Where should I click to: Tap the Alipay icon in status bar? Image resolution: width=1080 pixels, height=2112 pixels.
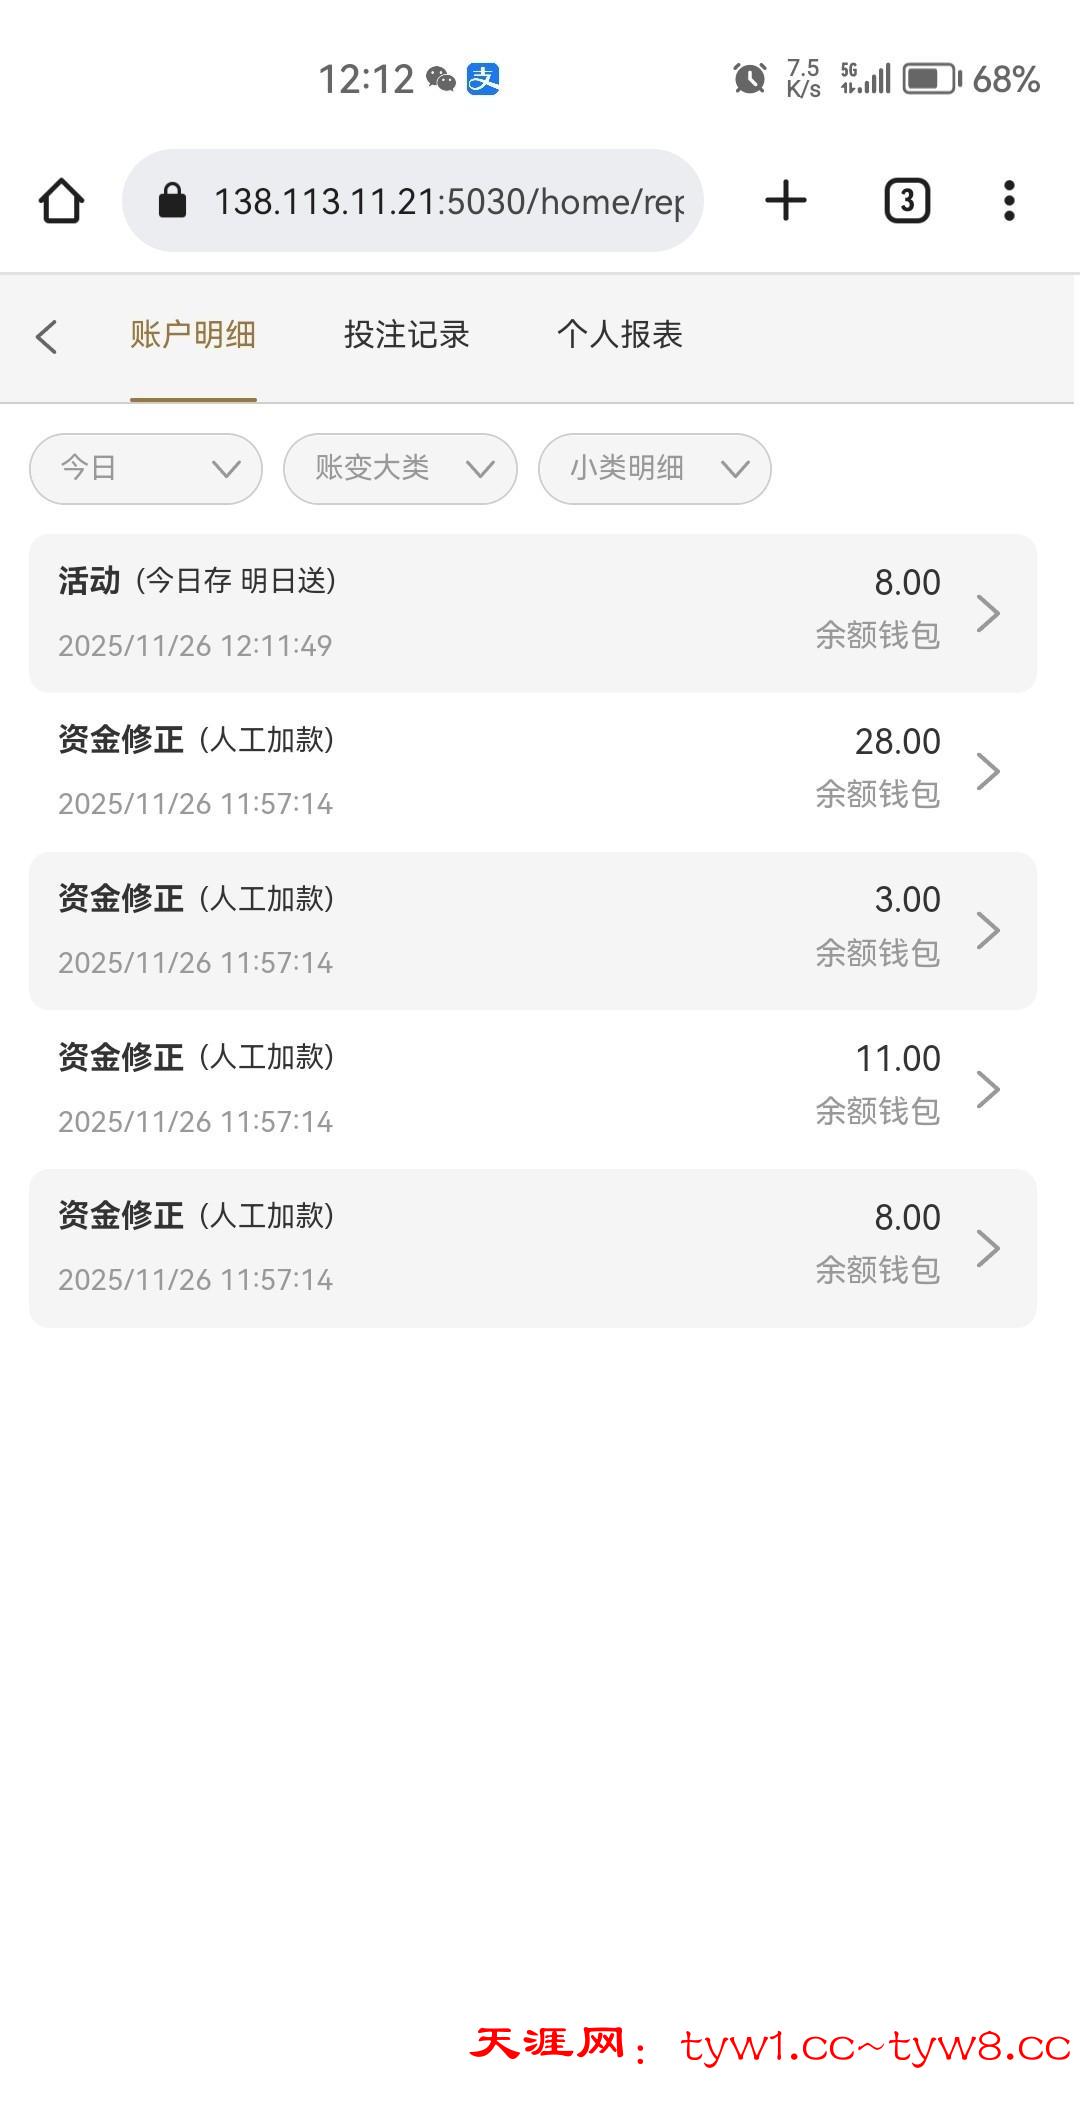(x=484, y=78)
